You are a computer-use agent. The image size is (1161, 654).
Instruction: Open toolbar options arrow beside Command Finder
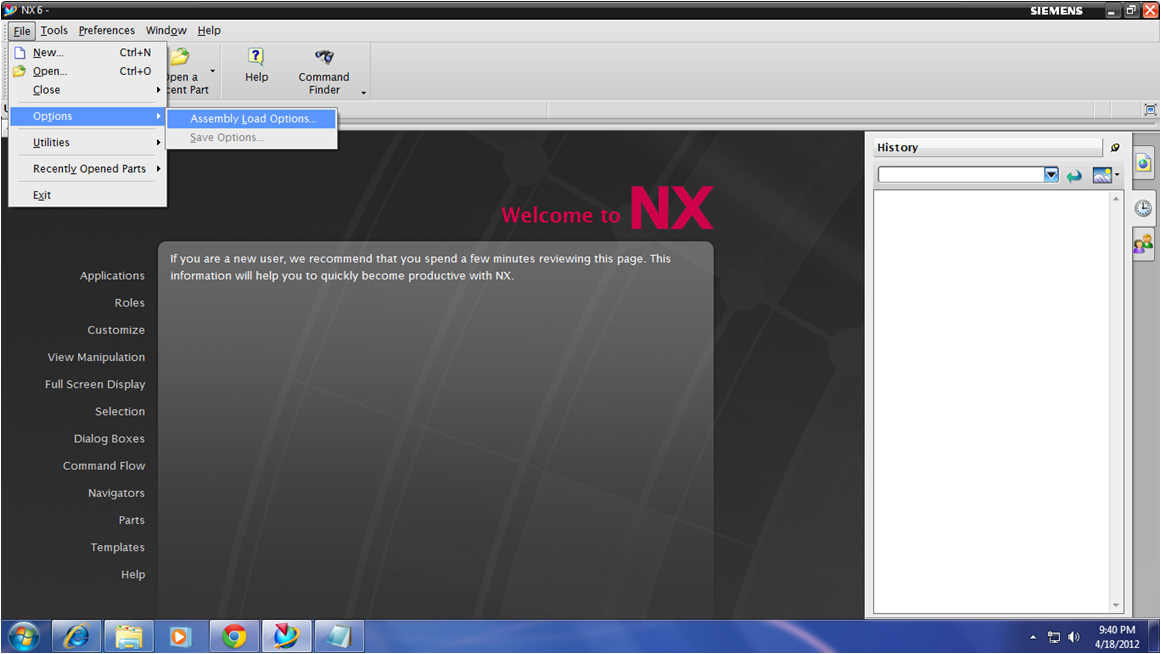pyautogui.click(x=364, y=93)
